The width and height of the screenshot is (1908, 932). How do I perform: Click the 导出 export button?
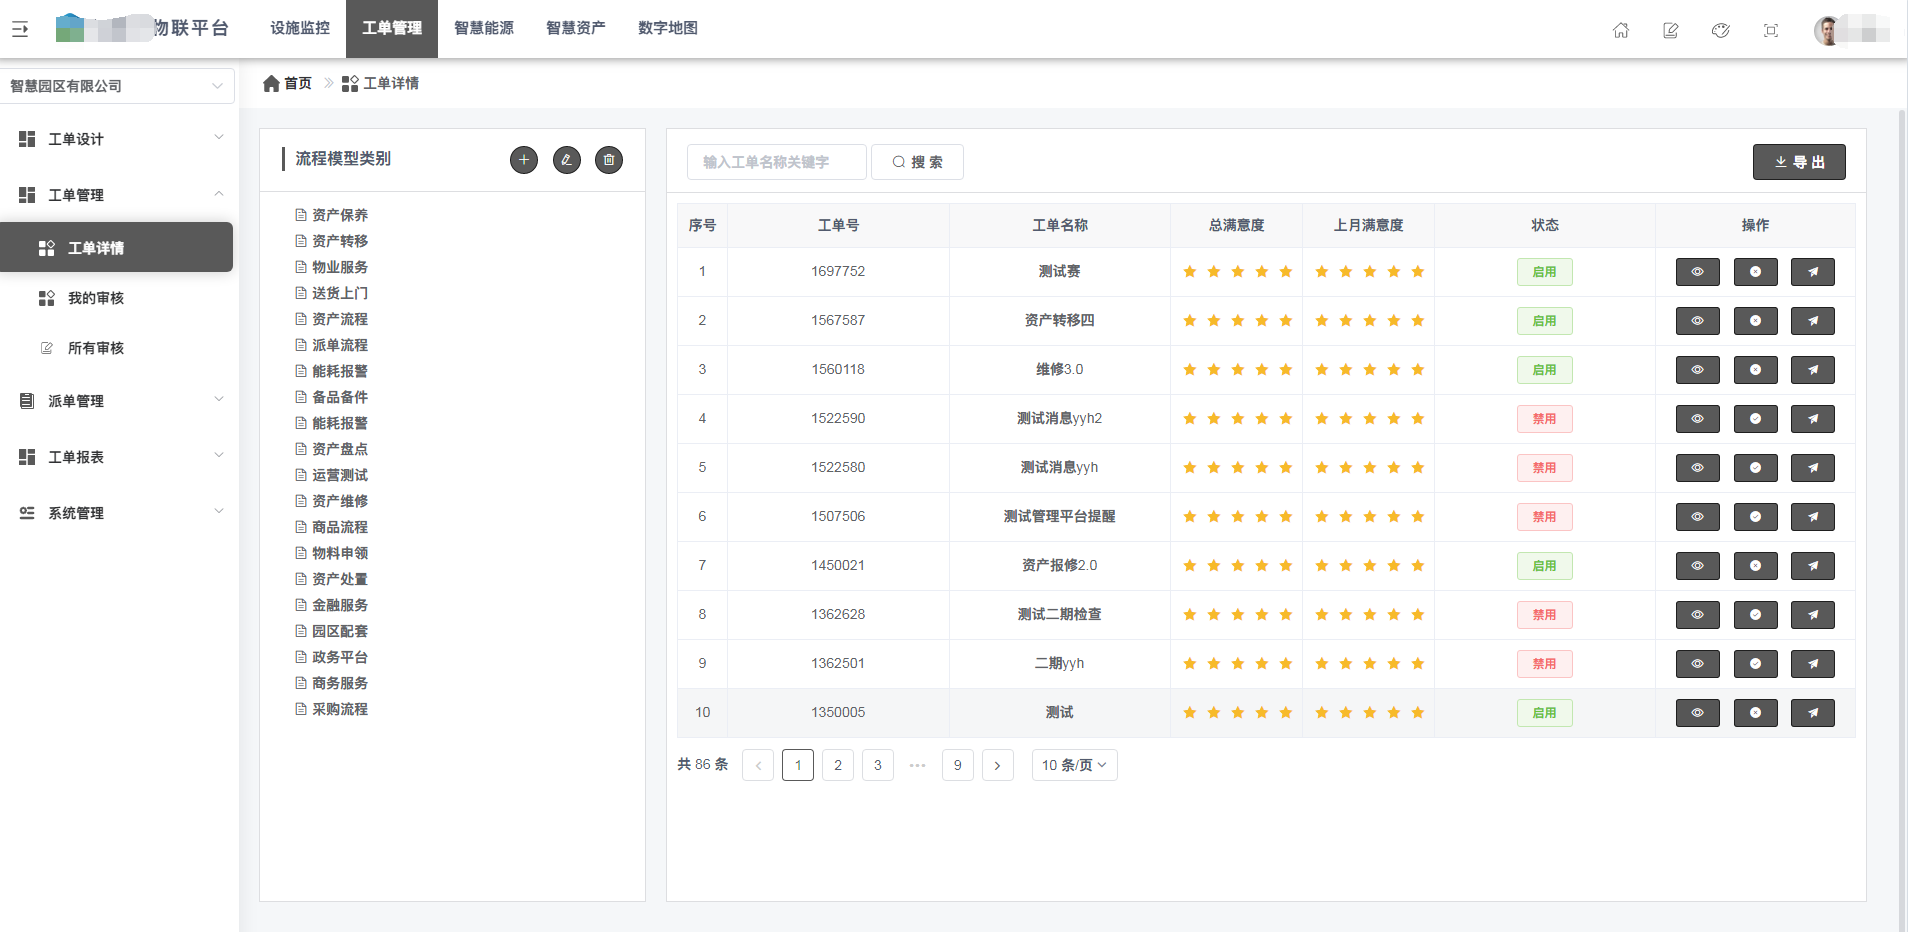pos(1799,162)
